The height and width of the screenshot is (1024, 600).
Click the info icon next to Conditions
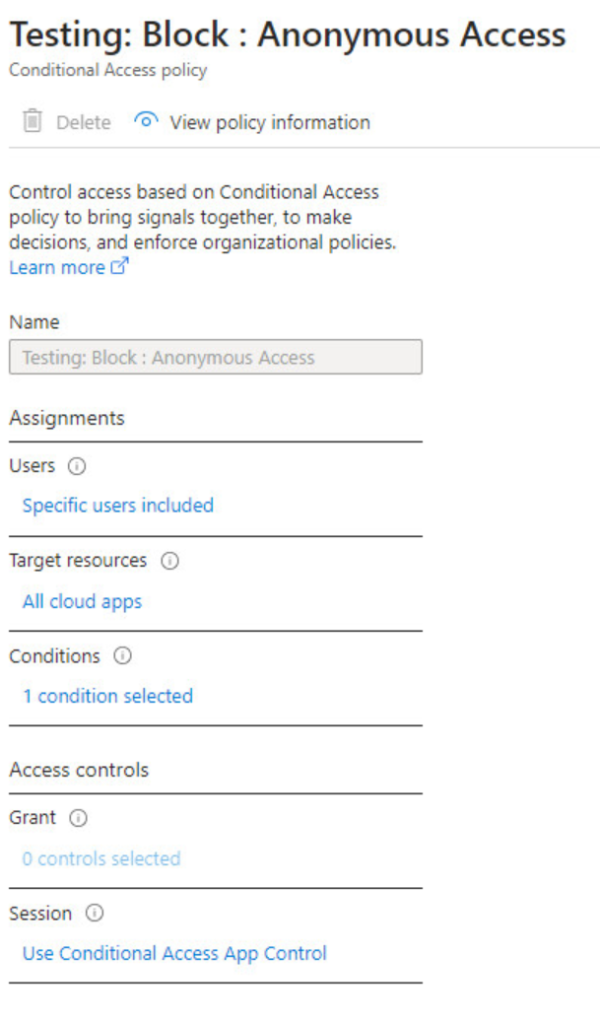[x=123, y=656]
